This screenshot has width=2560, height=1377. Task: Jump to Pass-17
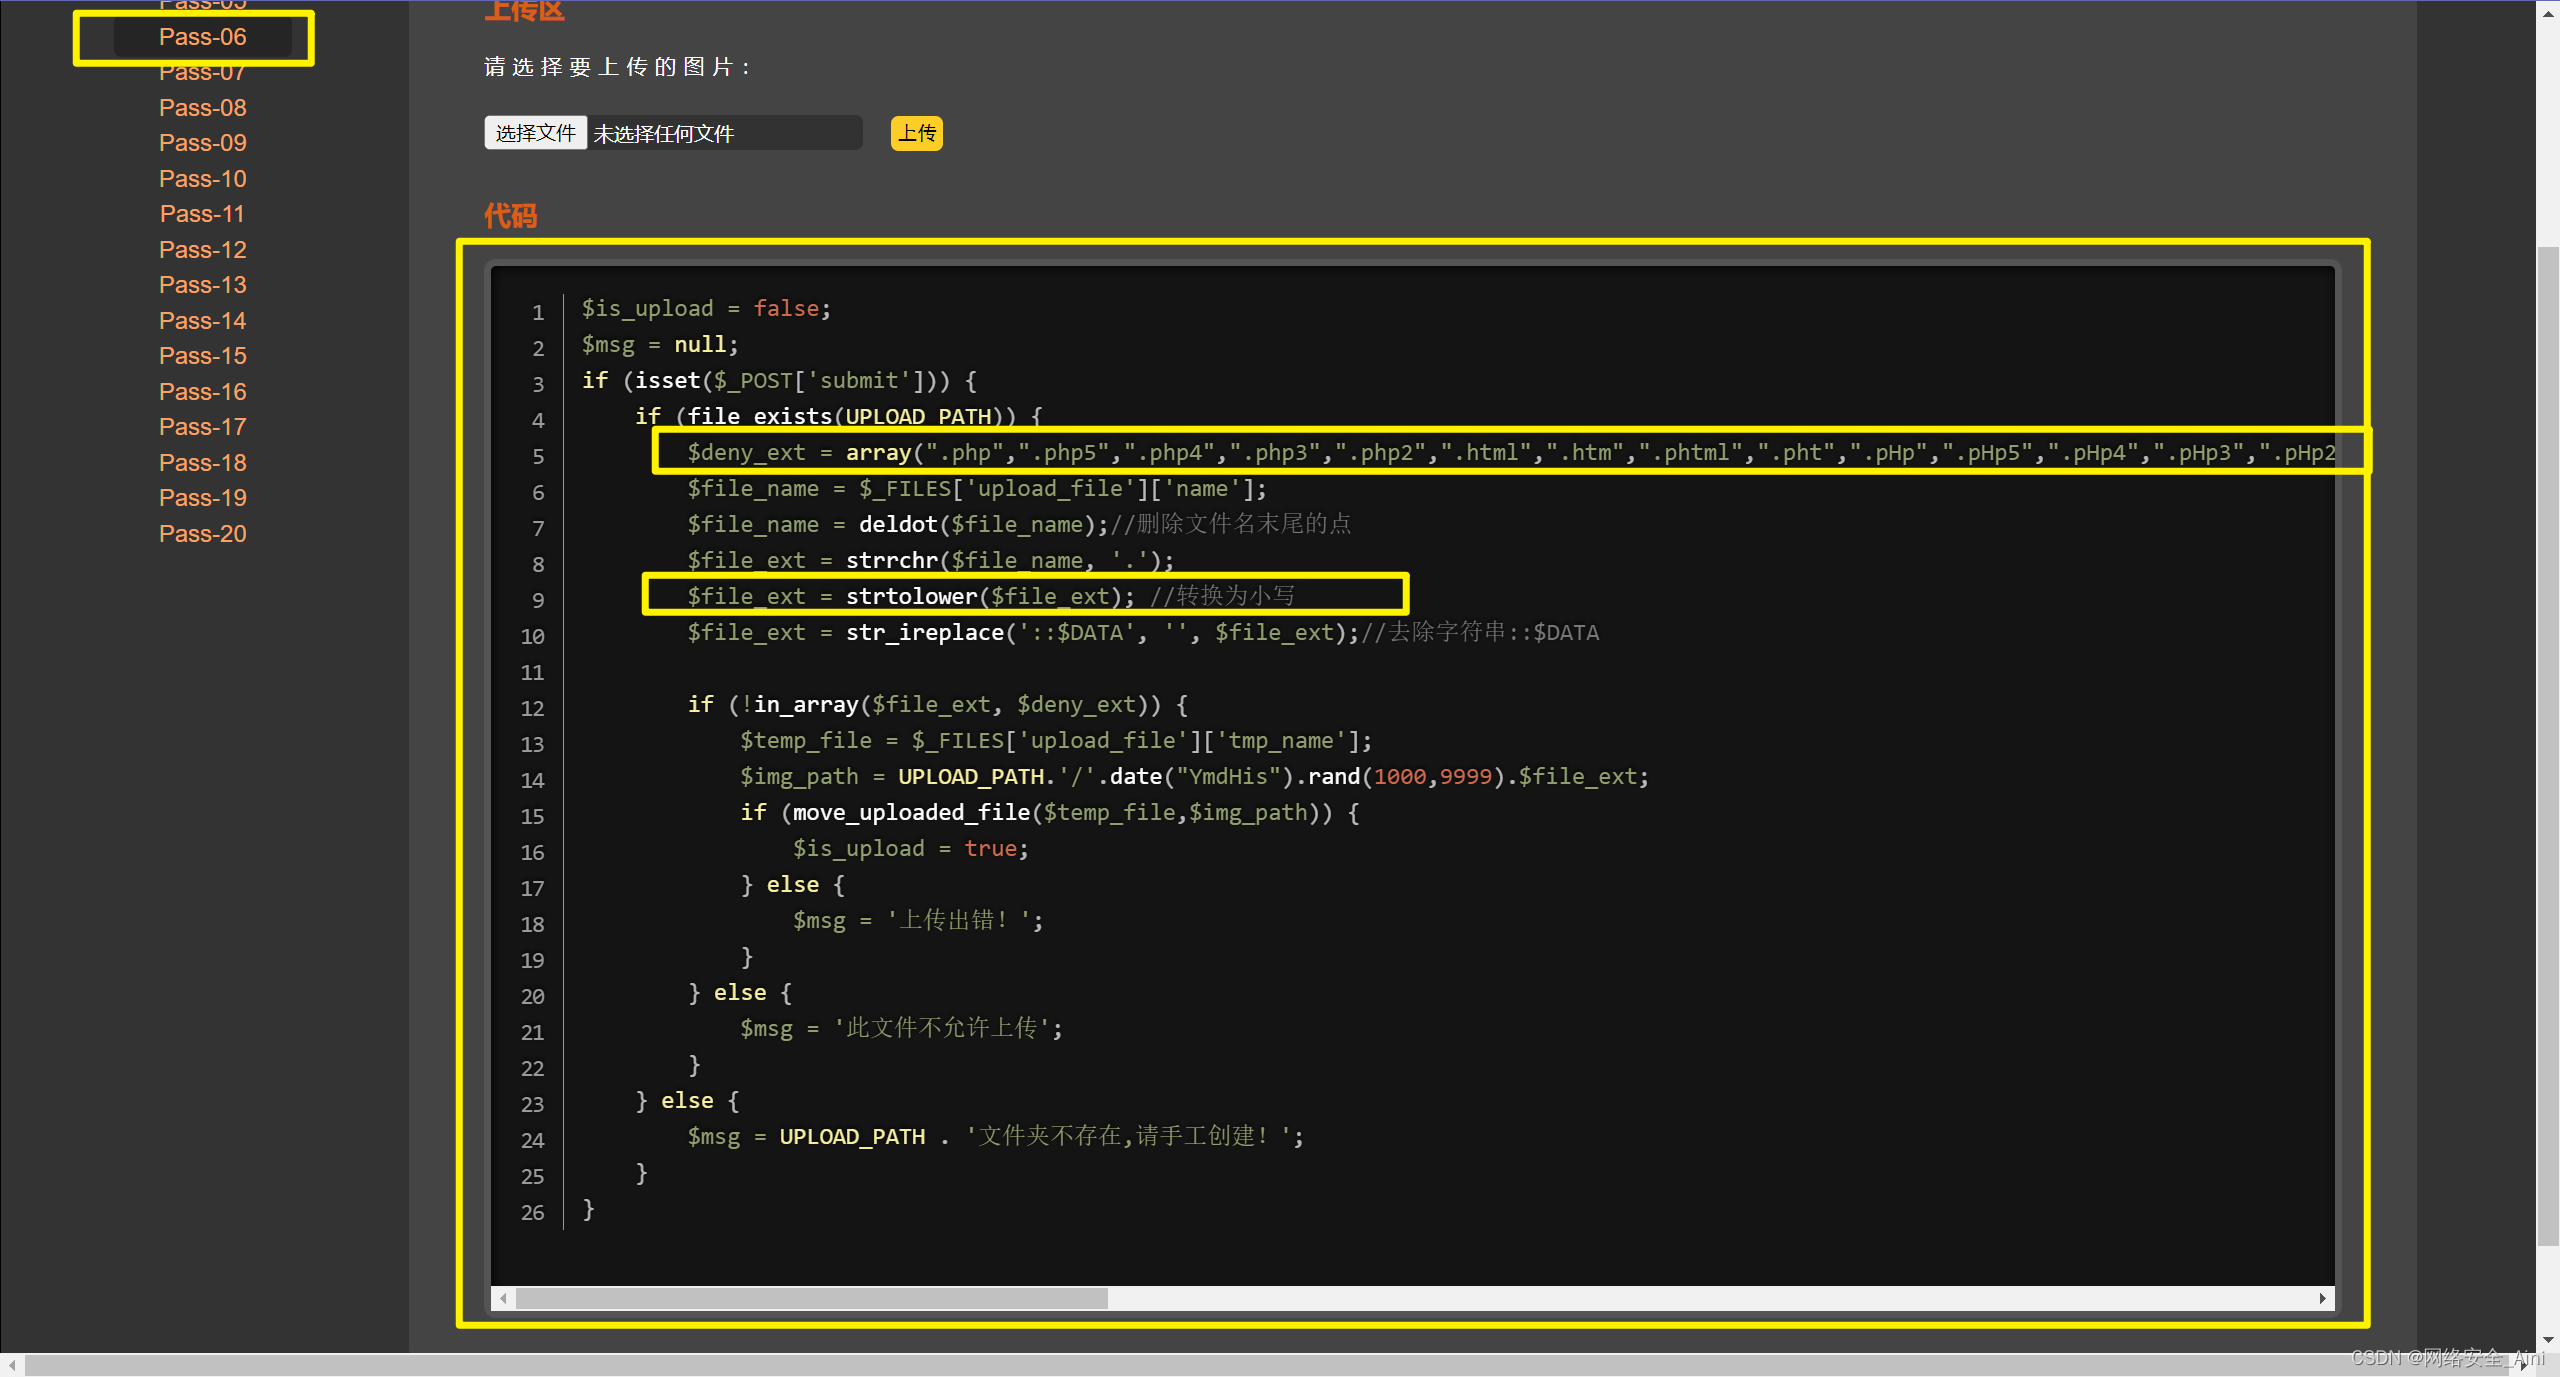pyautogui.click(x=202, y=427)
